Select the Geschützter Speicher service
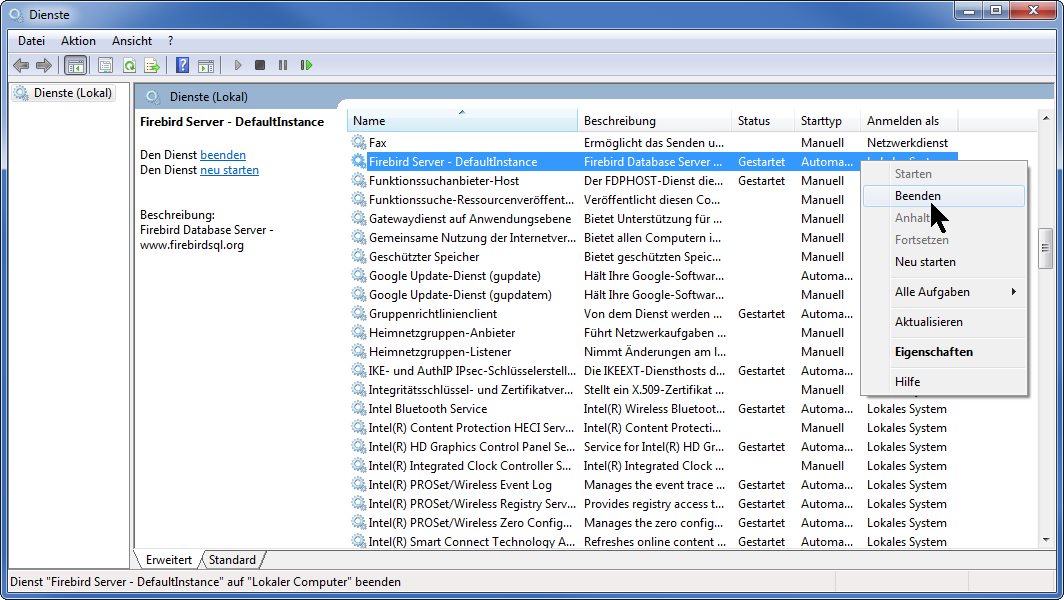 604,257
